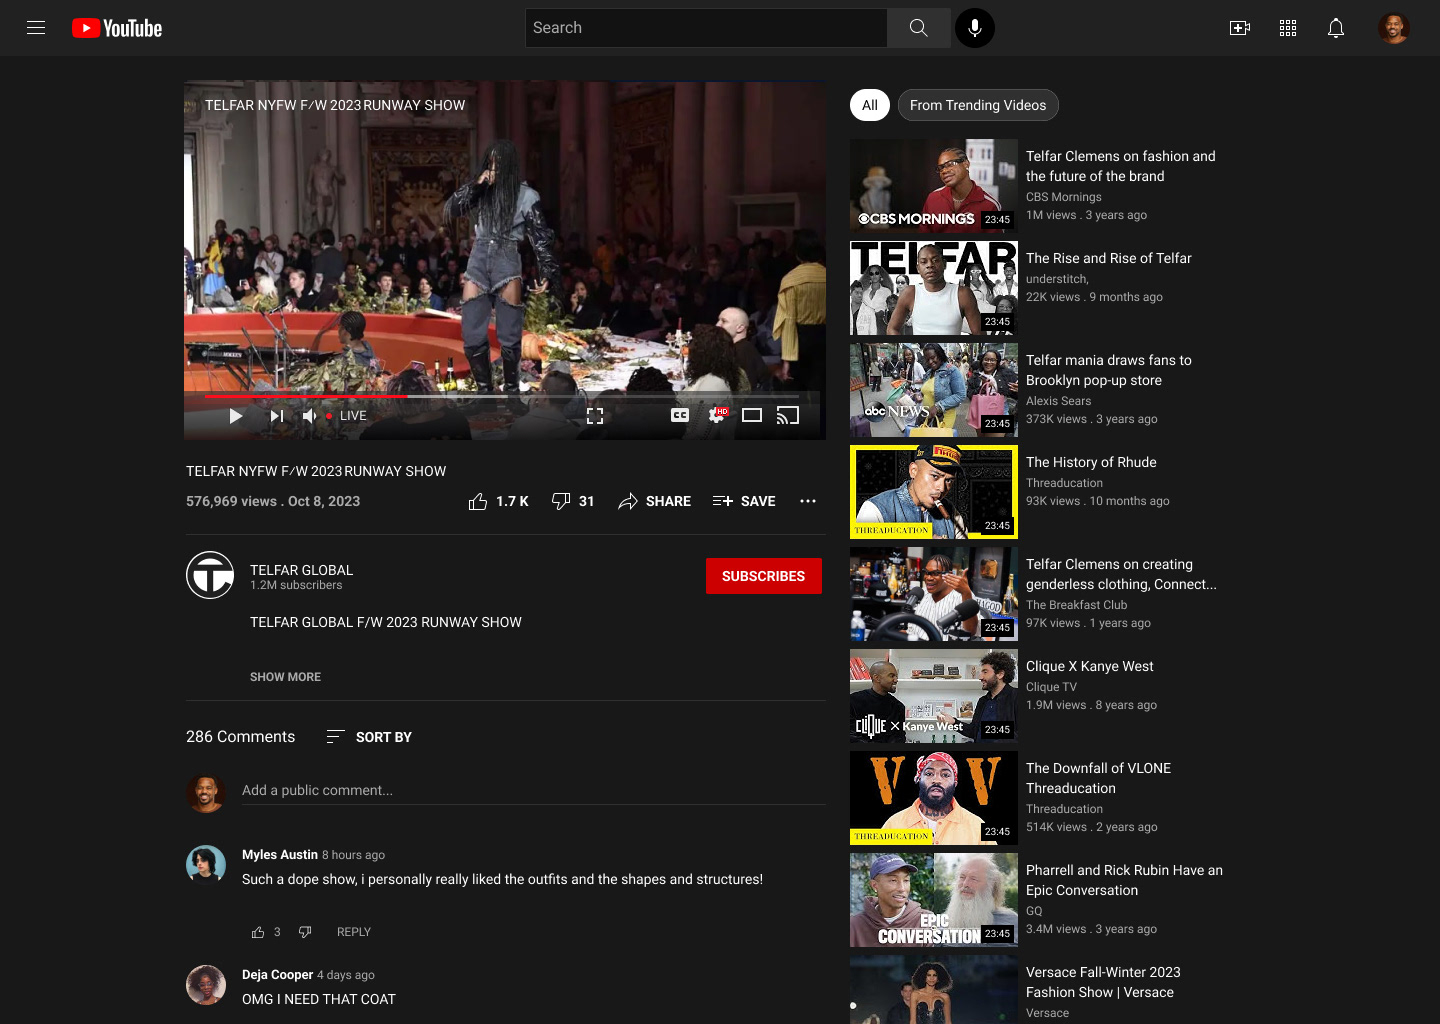Share the video
1440x1024 pixels.
coord(654,501)
